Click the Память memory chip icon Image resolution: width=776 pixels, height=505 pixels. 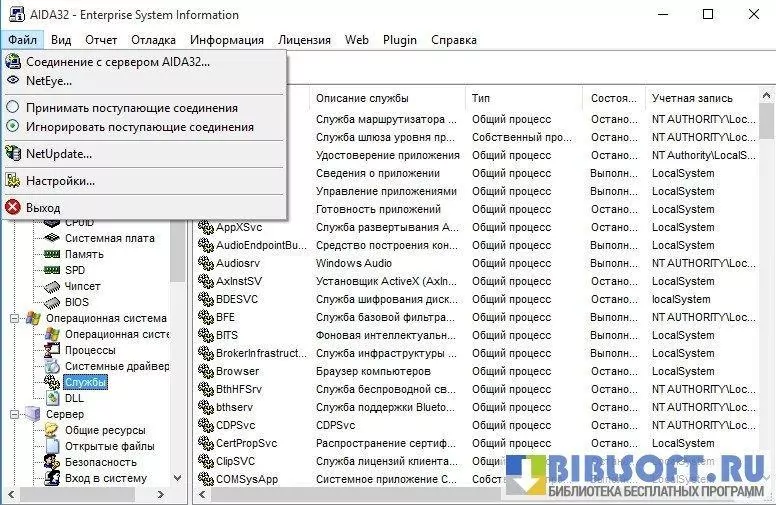(x=52, y=254)
